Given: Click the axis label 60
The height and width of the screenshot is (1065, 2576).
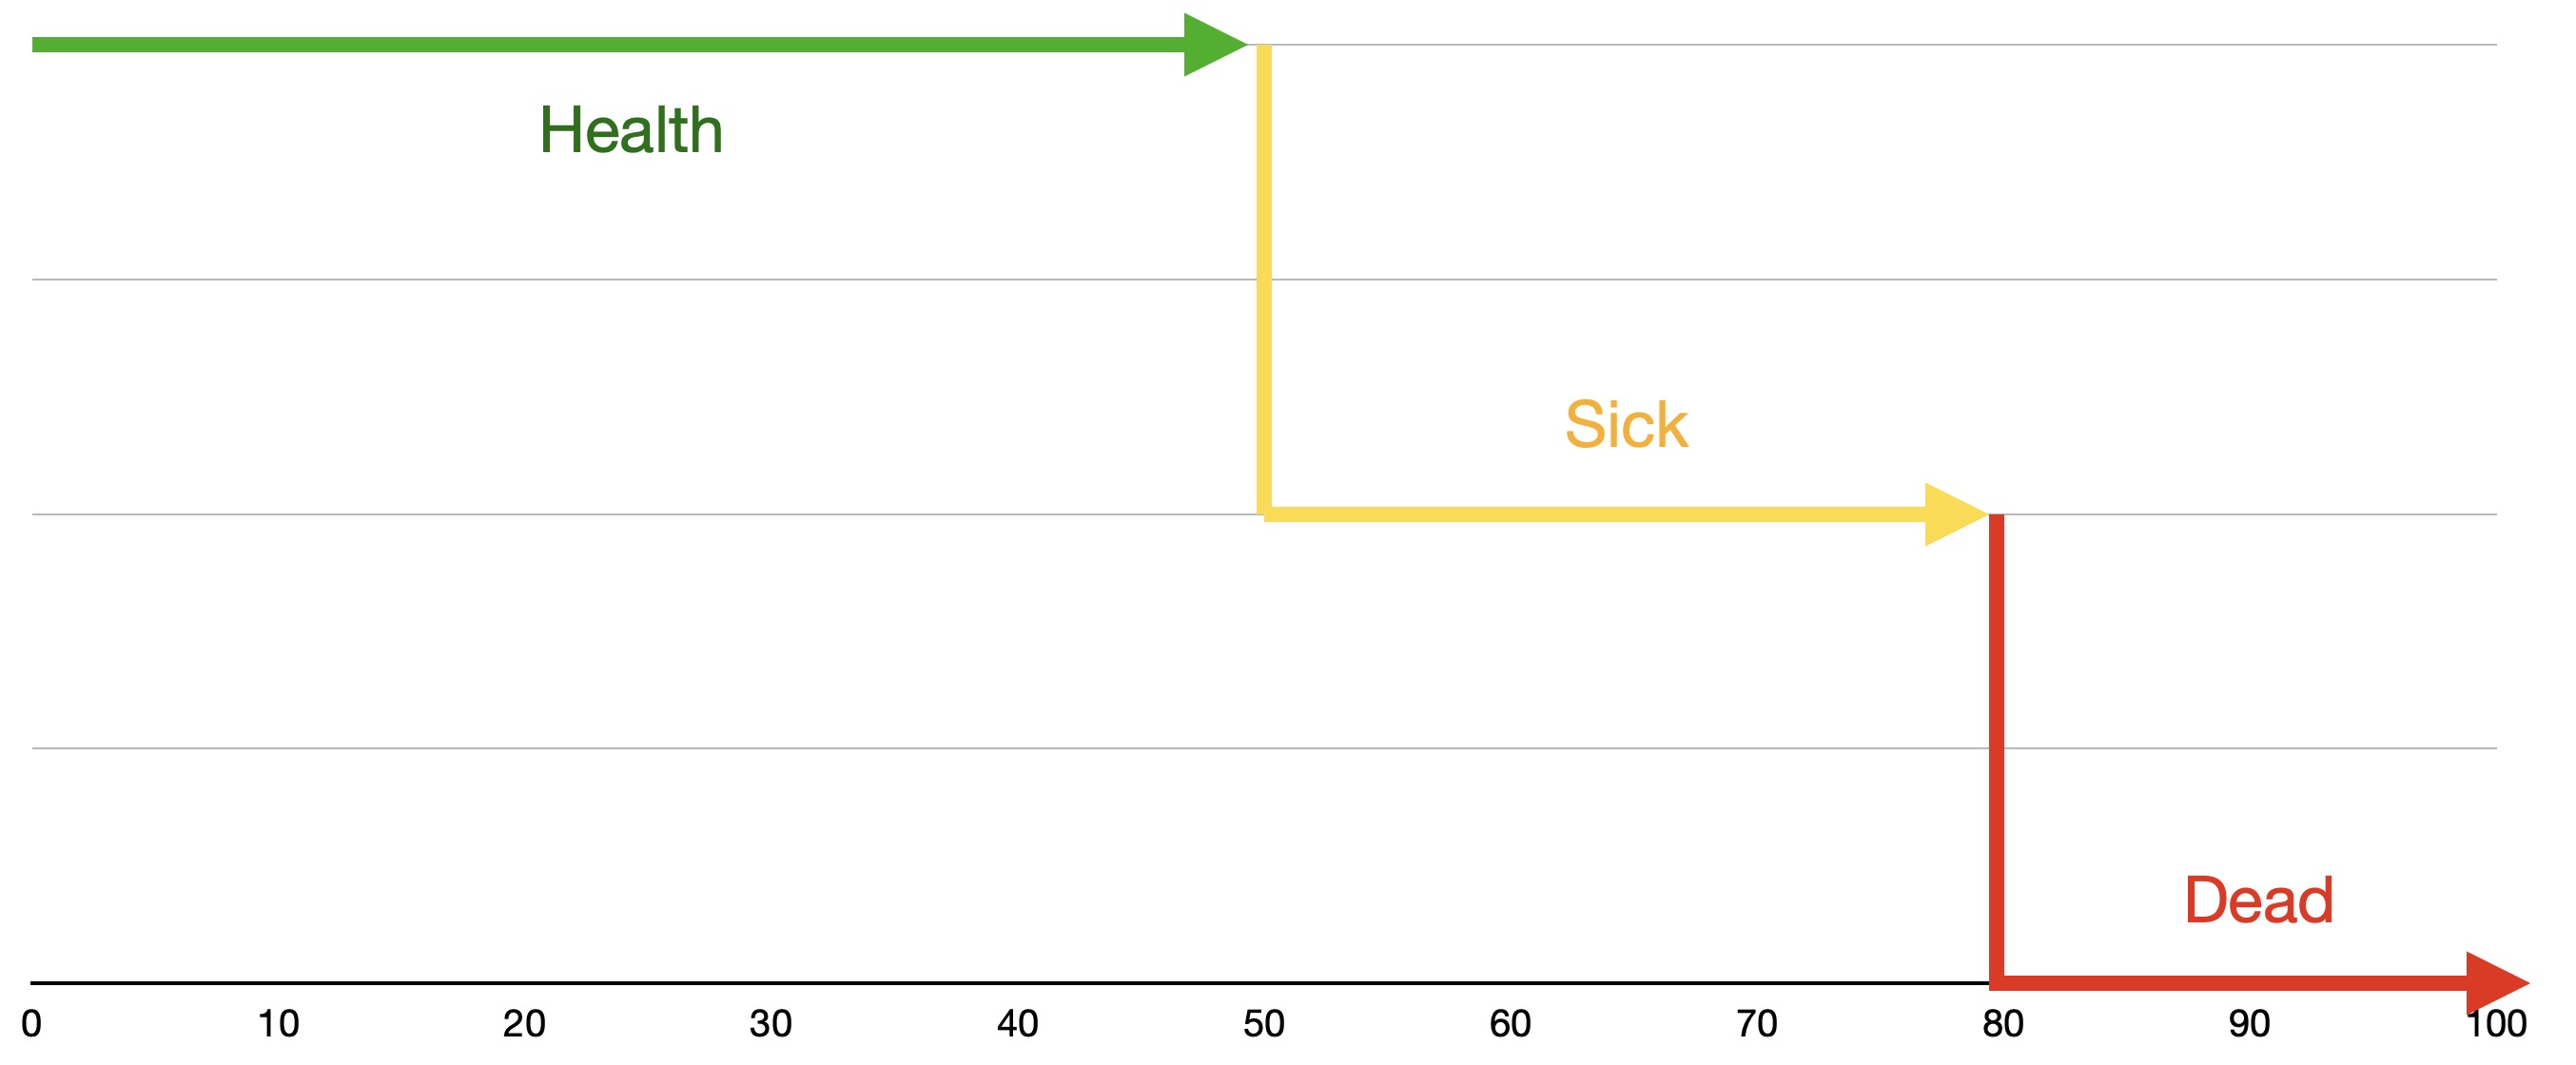Looking at the screenshot, I should (1510, 1024).
